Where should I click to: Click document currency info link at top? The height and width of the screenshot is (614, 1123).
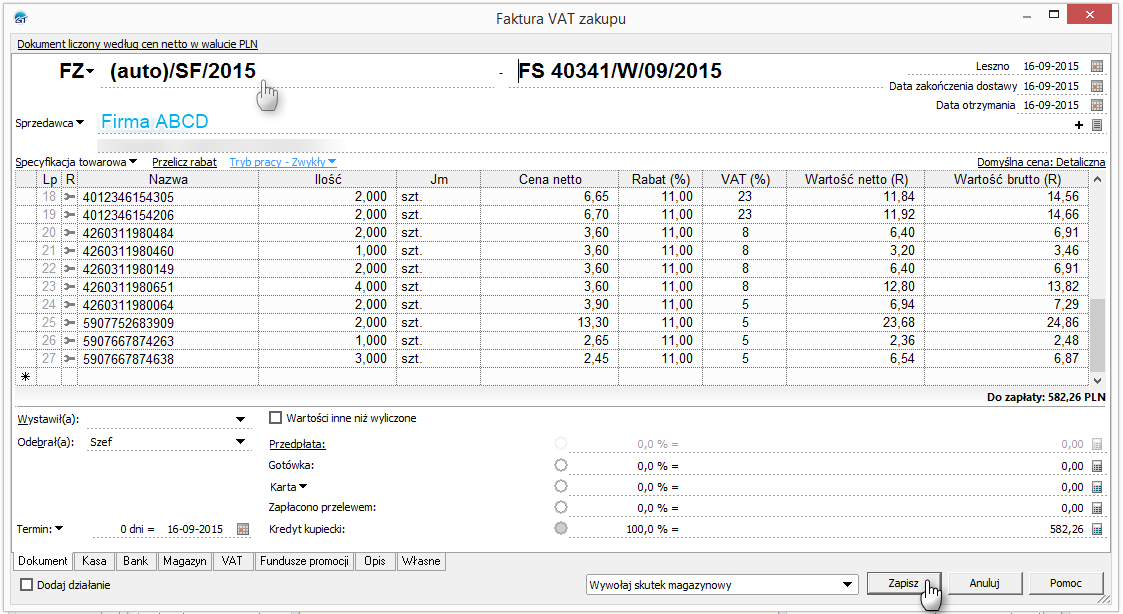138,44
